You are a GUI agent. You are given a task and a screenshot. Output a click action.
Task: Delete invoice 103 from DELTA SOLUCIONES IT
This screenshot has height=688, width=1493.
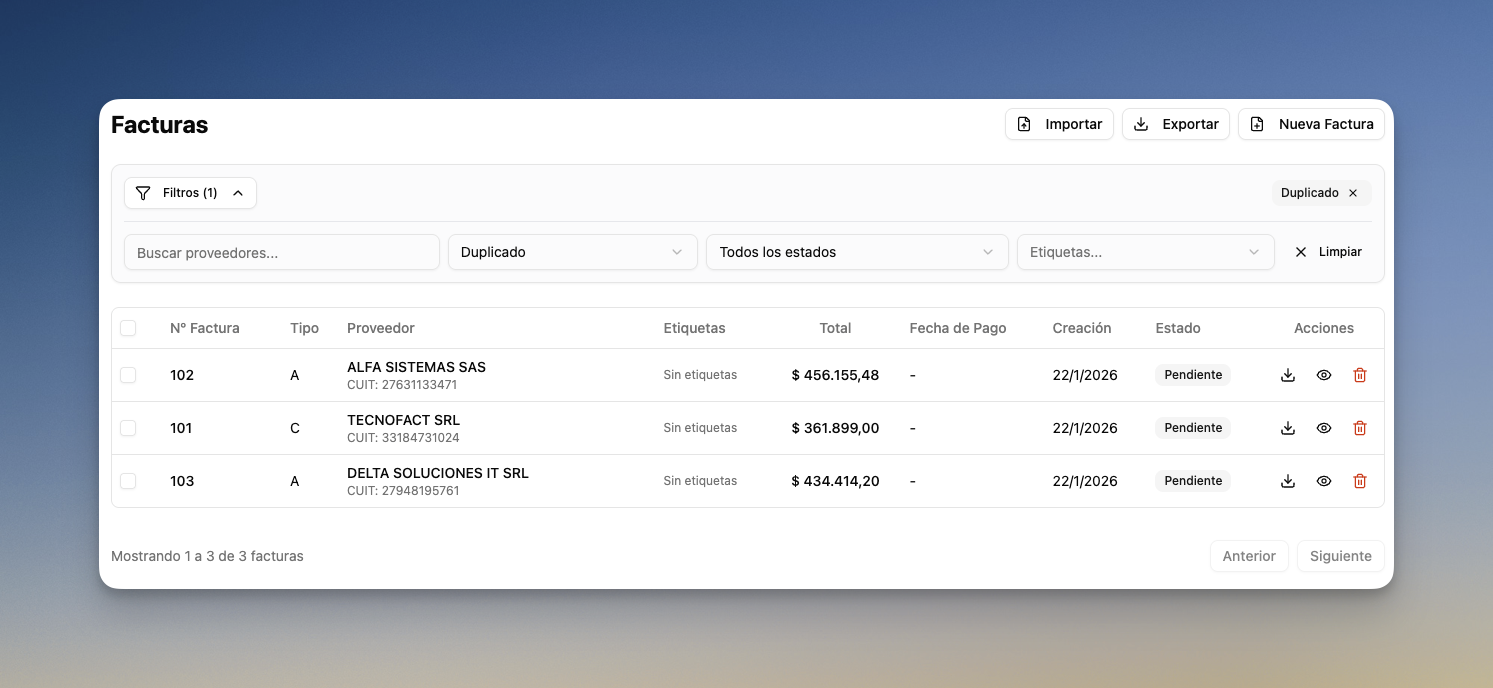[1360, 481]
